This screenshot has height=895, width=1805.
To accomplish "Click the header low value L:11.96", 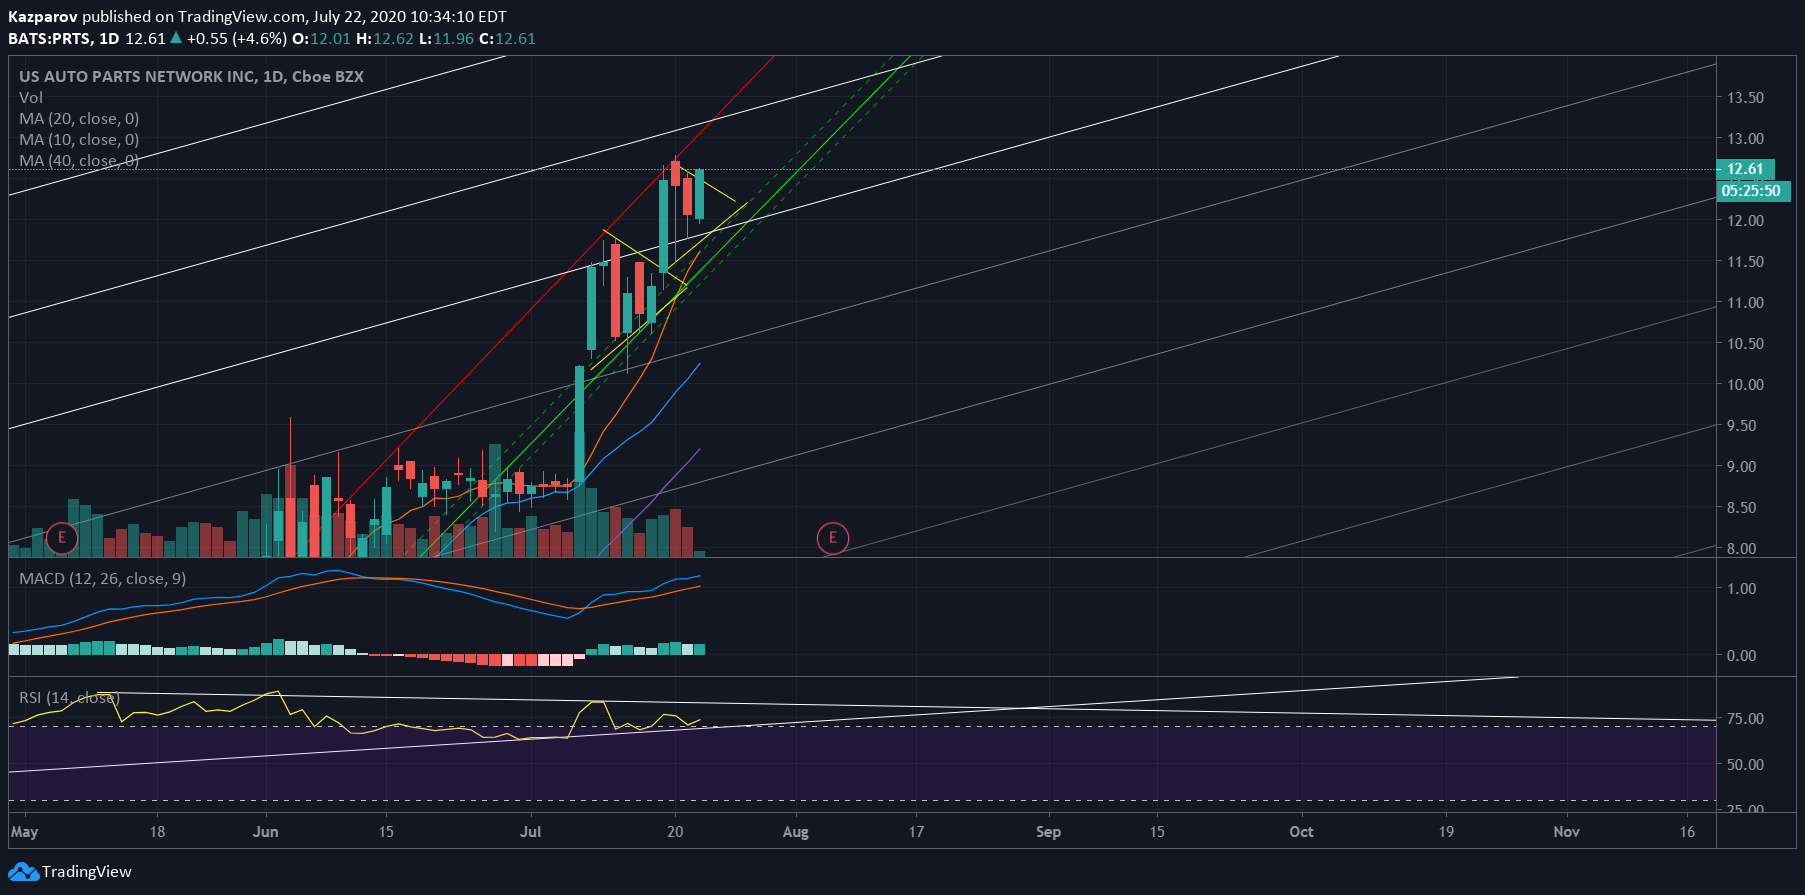I will pyautogui.click(x=446, y=39).
